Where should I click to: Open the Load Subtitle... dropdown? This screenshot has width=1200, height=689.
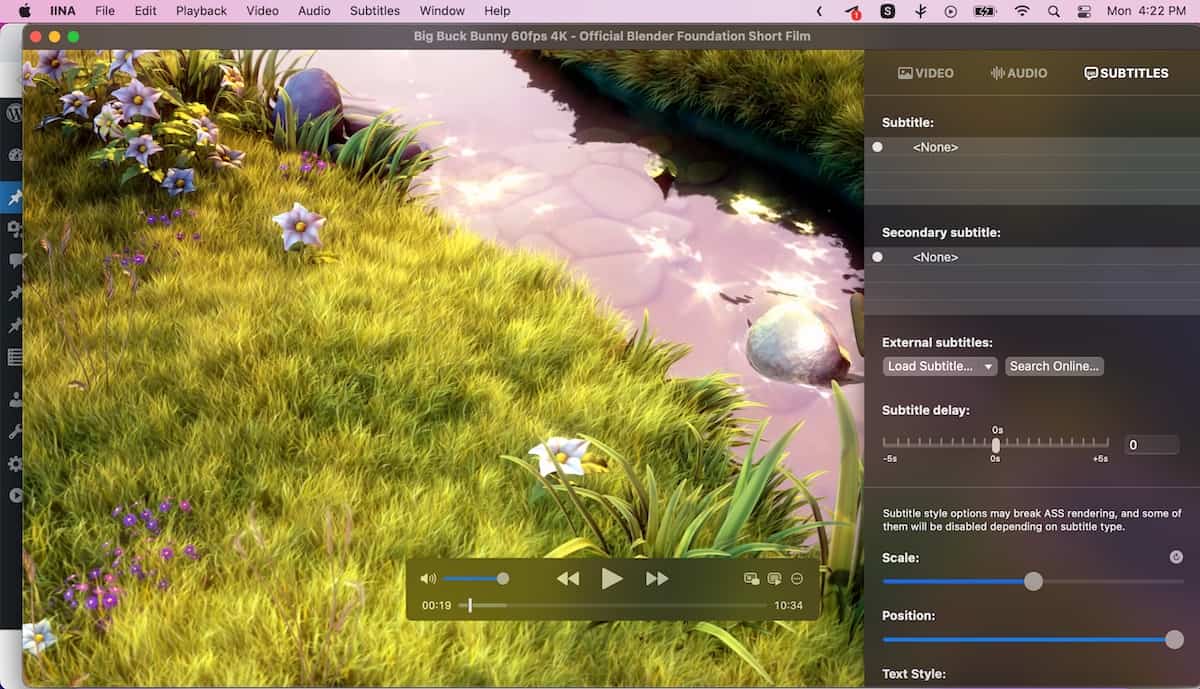pos(940,366)
